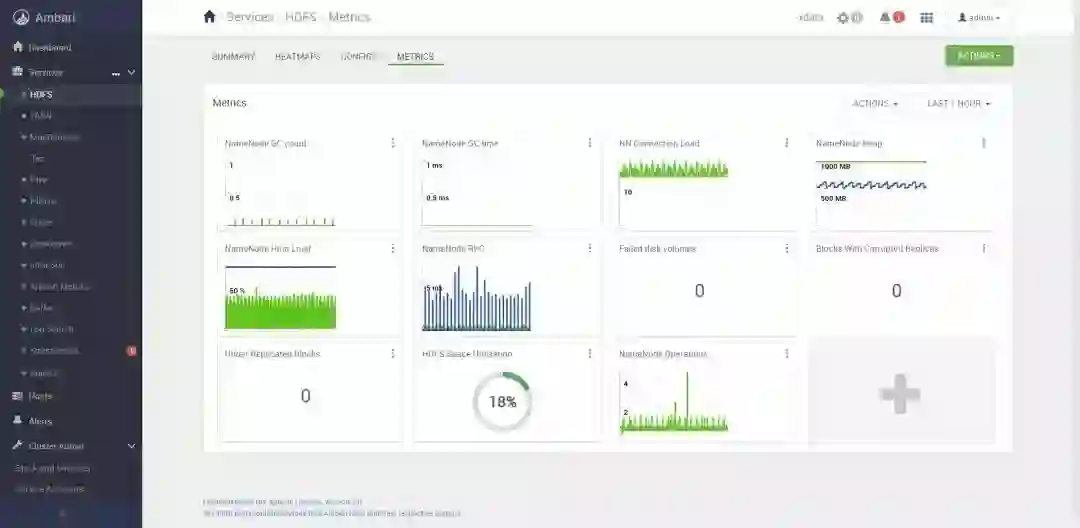Click the home icon in the breadcrumb
This screenshot has height=528, width=1080.
(x=209, y=17)
